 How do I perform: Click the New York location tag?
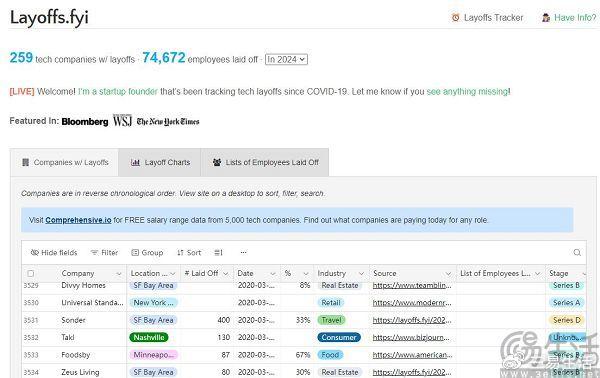[x=153, y=303]
